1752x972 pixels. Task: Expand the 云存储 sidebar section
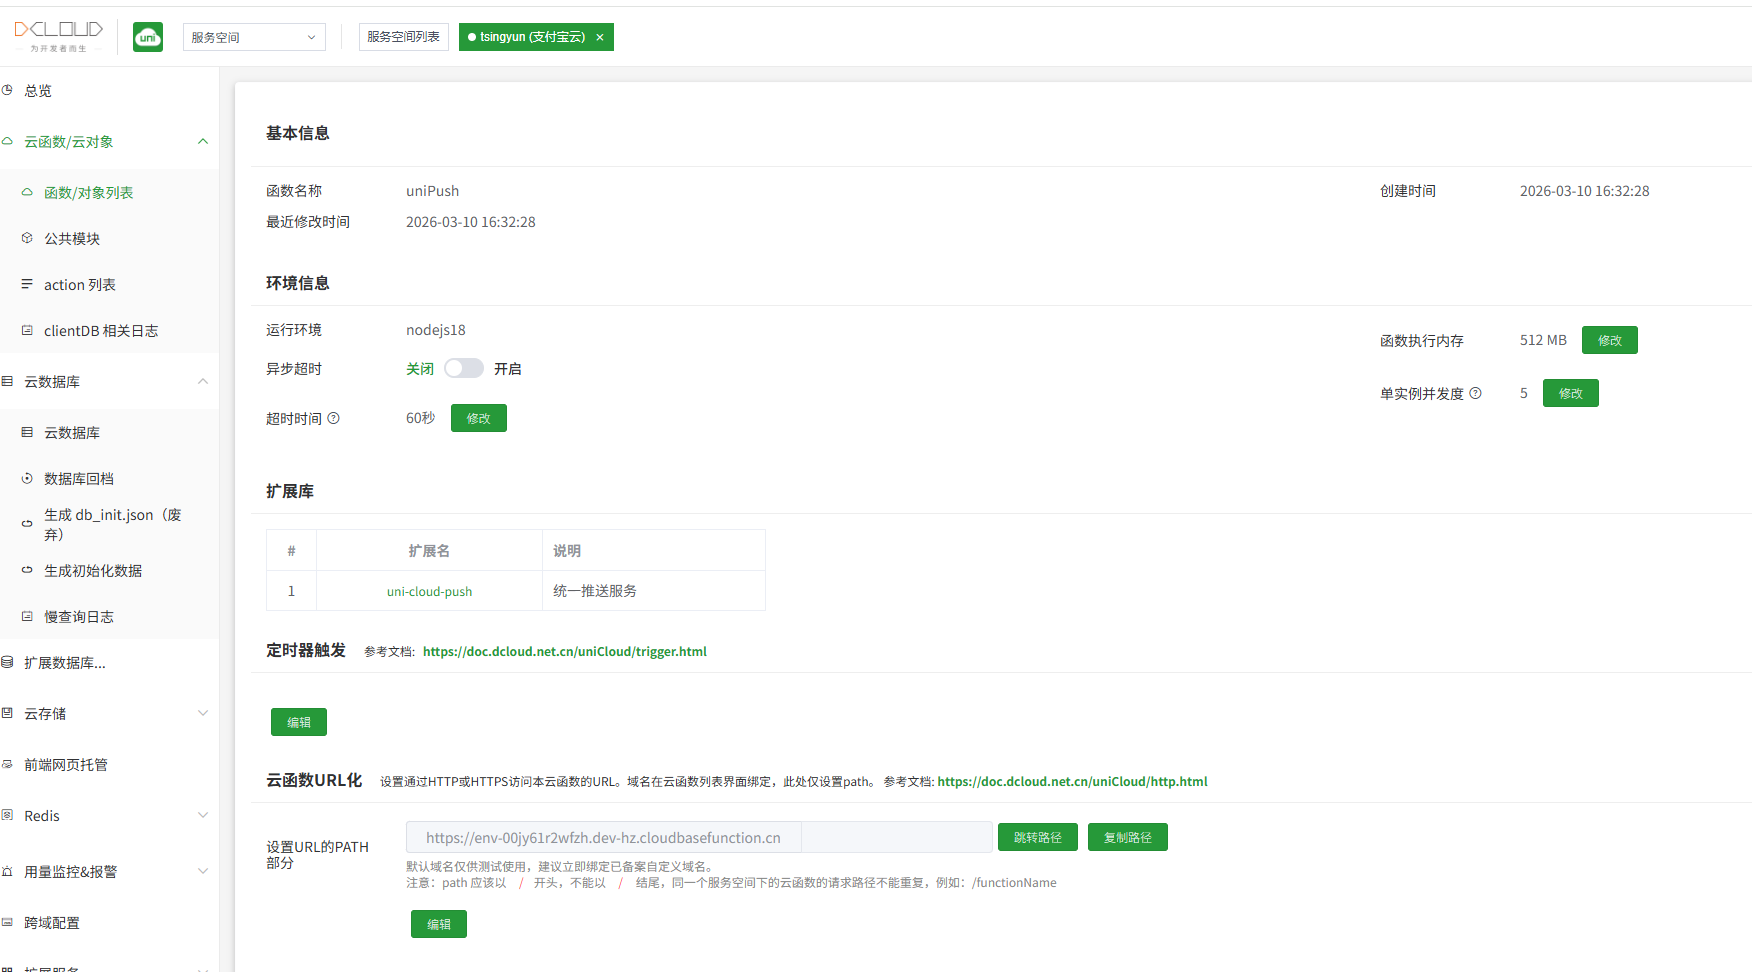pos(203,714)
